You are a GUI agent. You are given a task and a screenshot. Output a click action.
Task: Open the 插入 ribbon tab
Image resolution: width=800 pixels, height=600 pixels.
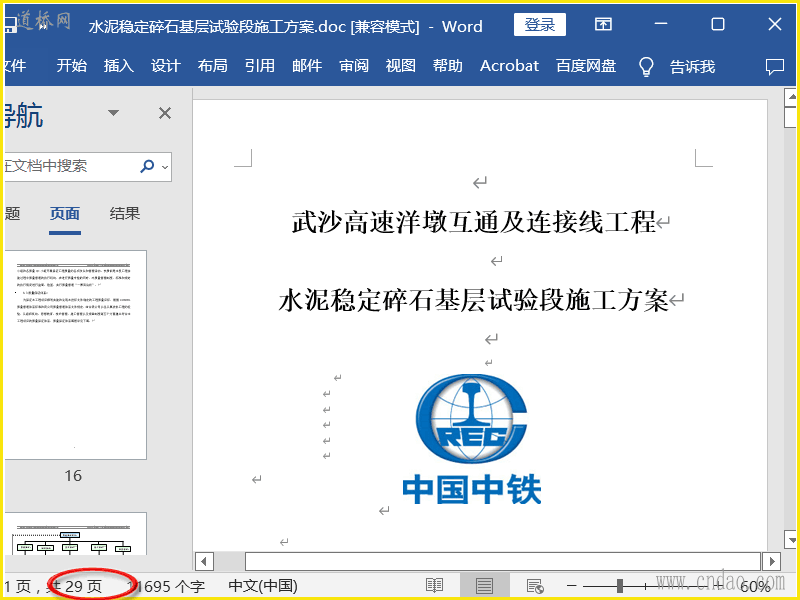(118, 66)
